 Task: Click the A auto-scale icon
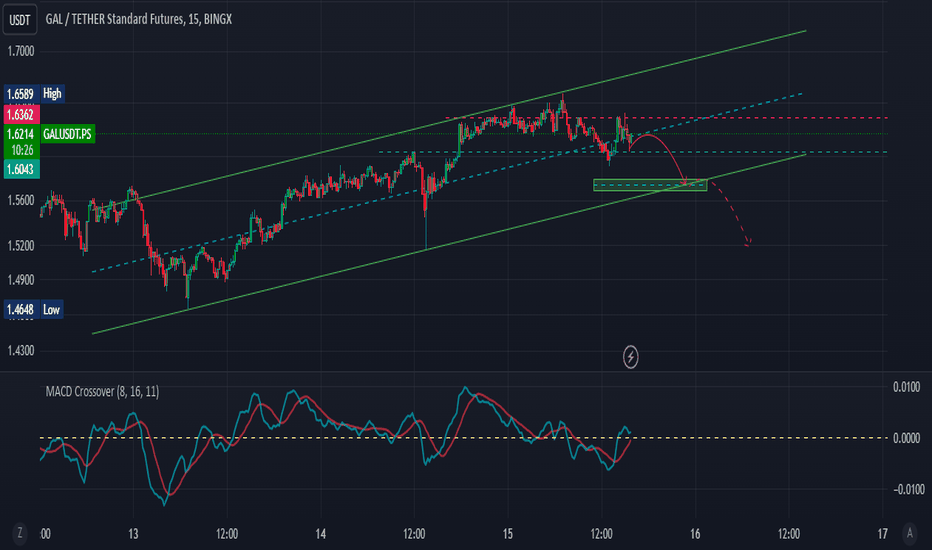click(x=909, y=533)
